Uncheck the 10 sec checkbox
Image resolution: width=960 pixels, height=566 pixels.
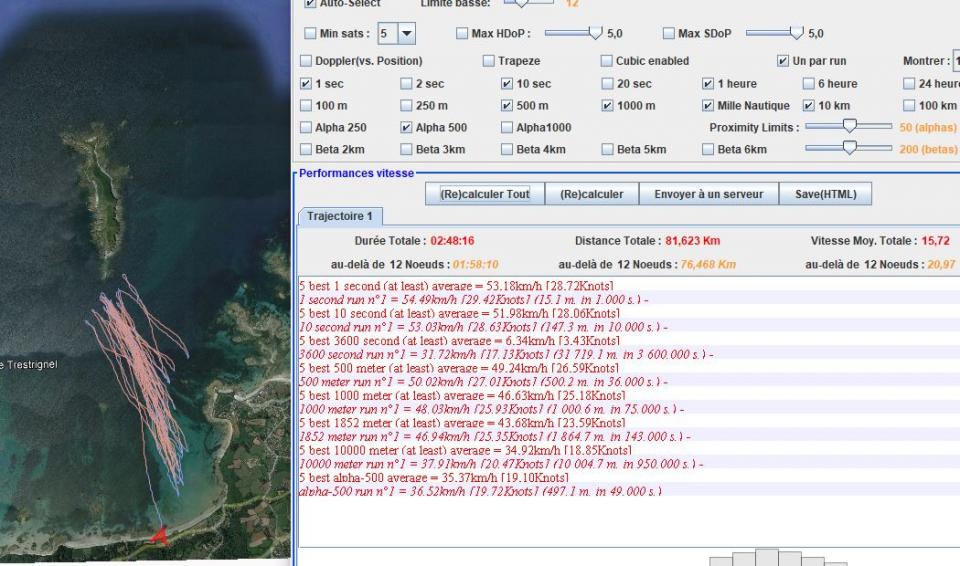pyautogui.click(x=507, y=83)
